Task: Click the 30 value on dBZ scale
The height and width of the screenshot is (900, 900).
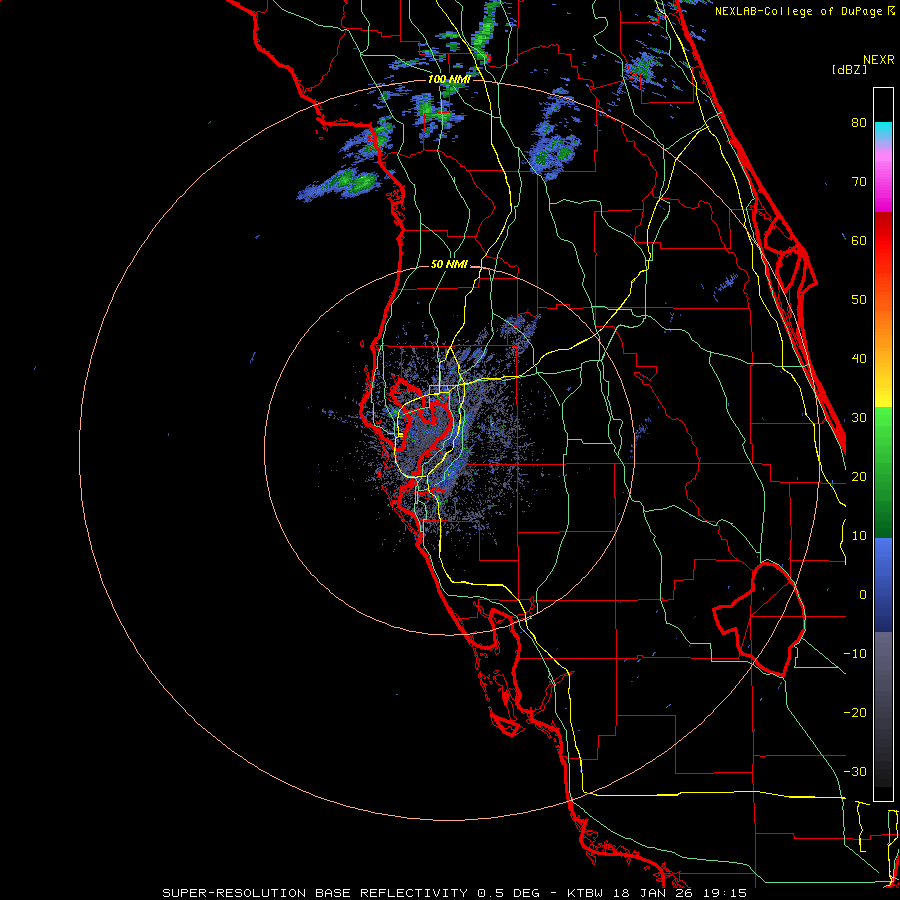Action: [859, 418]
